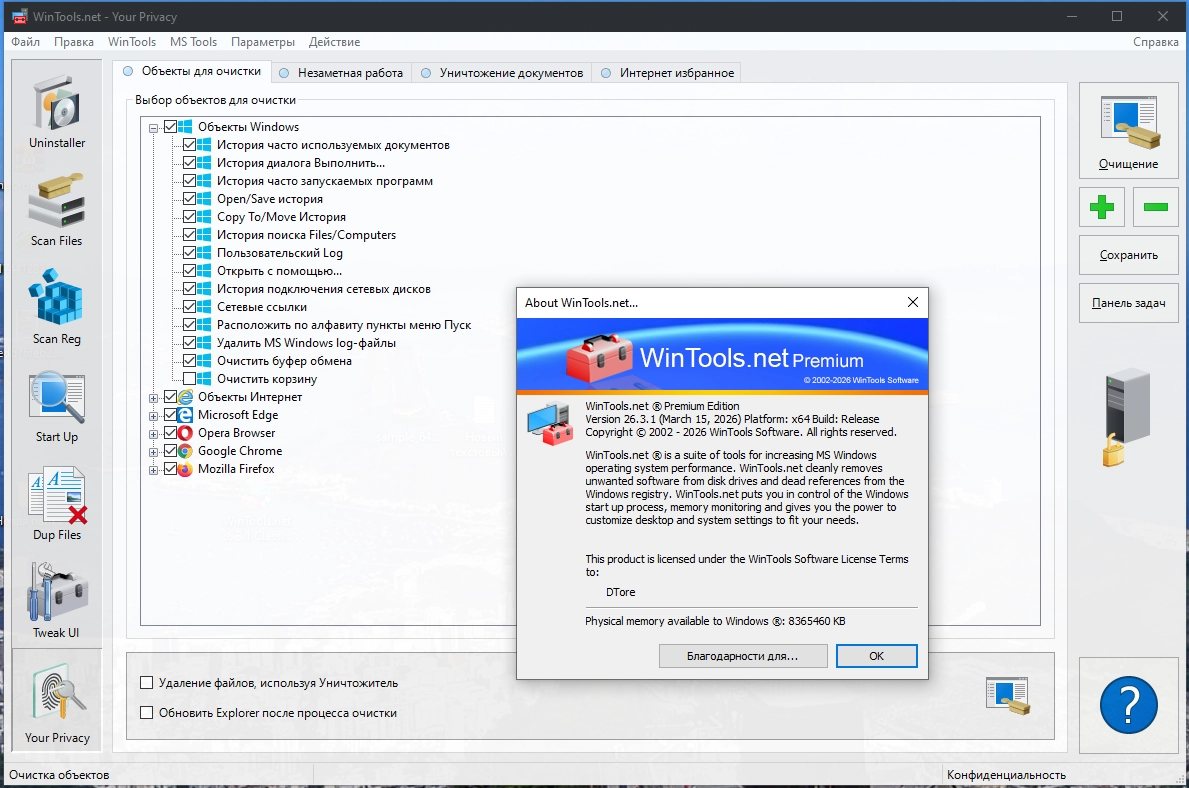Click the Панель задач button
Screen dimensions: 1189x788
pos(1128,303)
